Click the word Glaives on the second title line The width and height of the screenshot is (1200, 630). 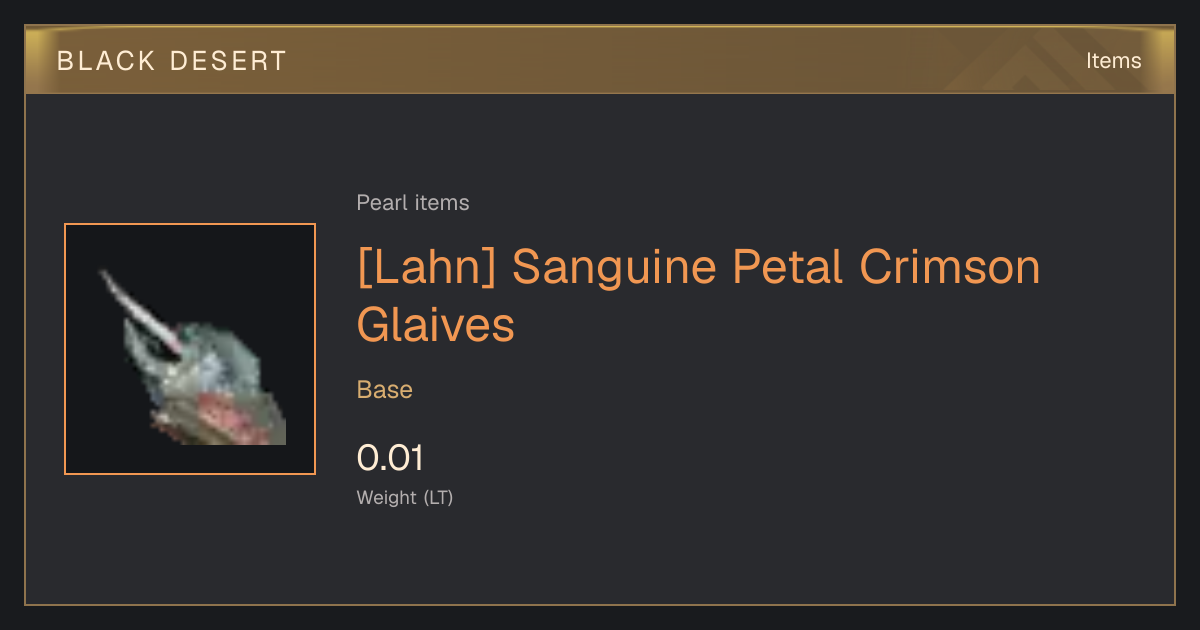pos(436,325)
